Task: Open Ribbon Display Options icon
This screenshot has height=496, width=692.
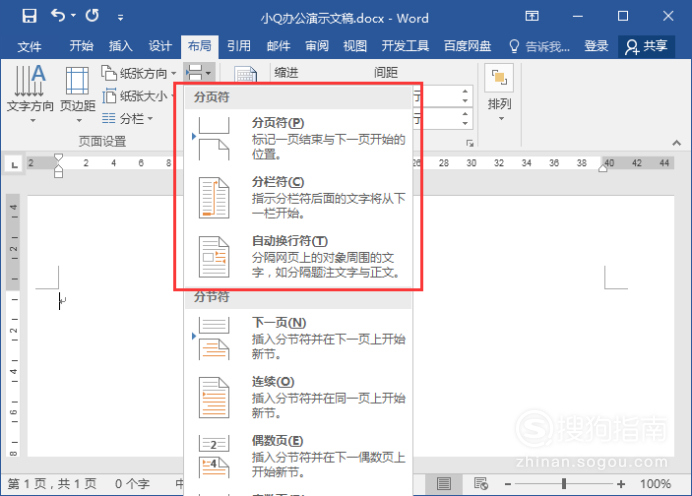Action: click(x=532, y=16)
